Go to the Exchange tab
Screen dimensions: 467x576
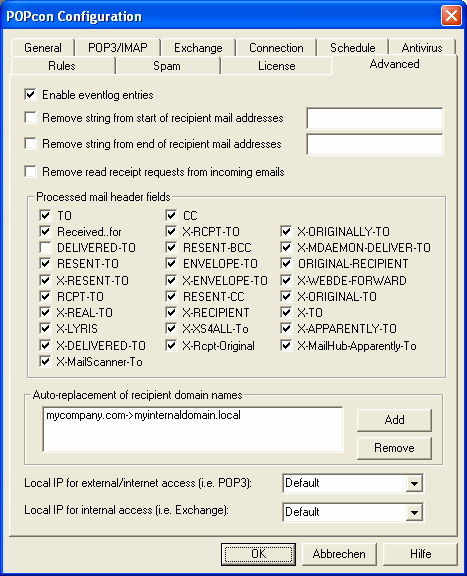coord(198,48)
